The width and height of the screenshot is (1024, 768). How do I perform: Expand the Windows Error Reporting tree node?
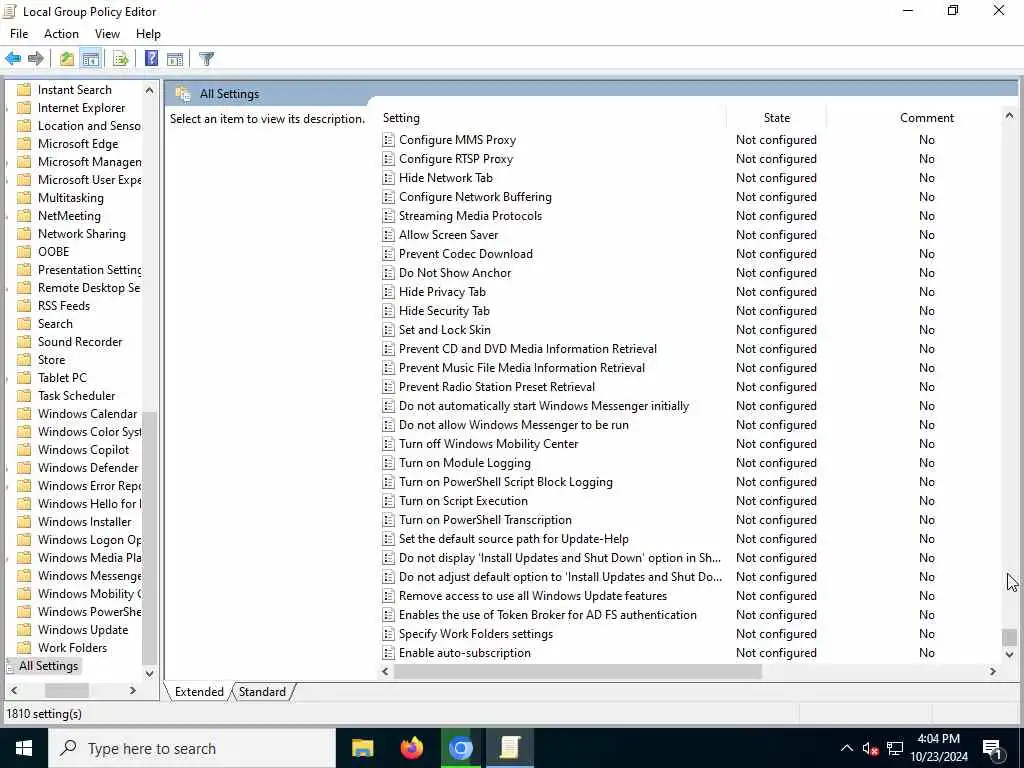[8, 486]
